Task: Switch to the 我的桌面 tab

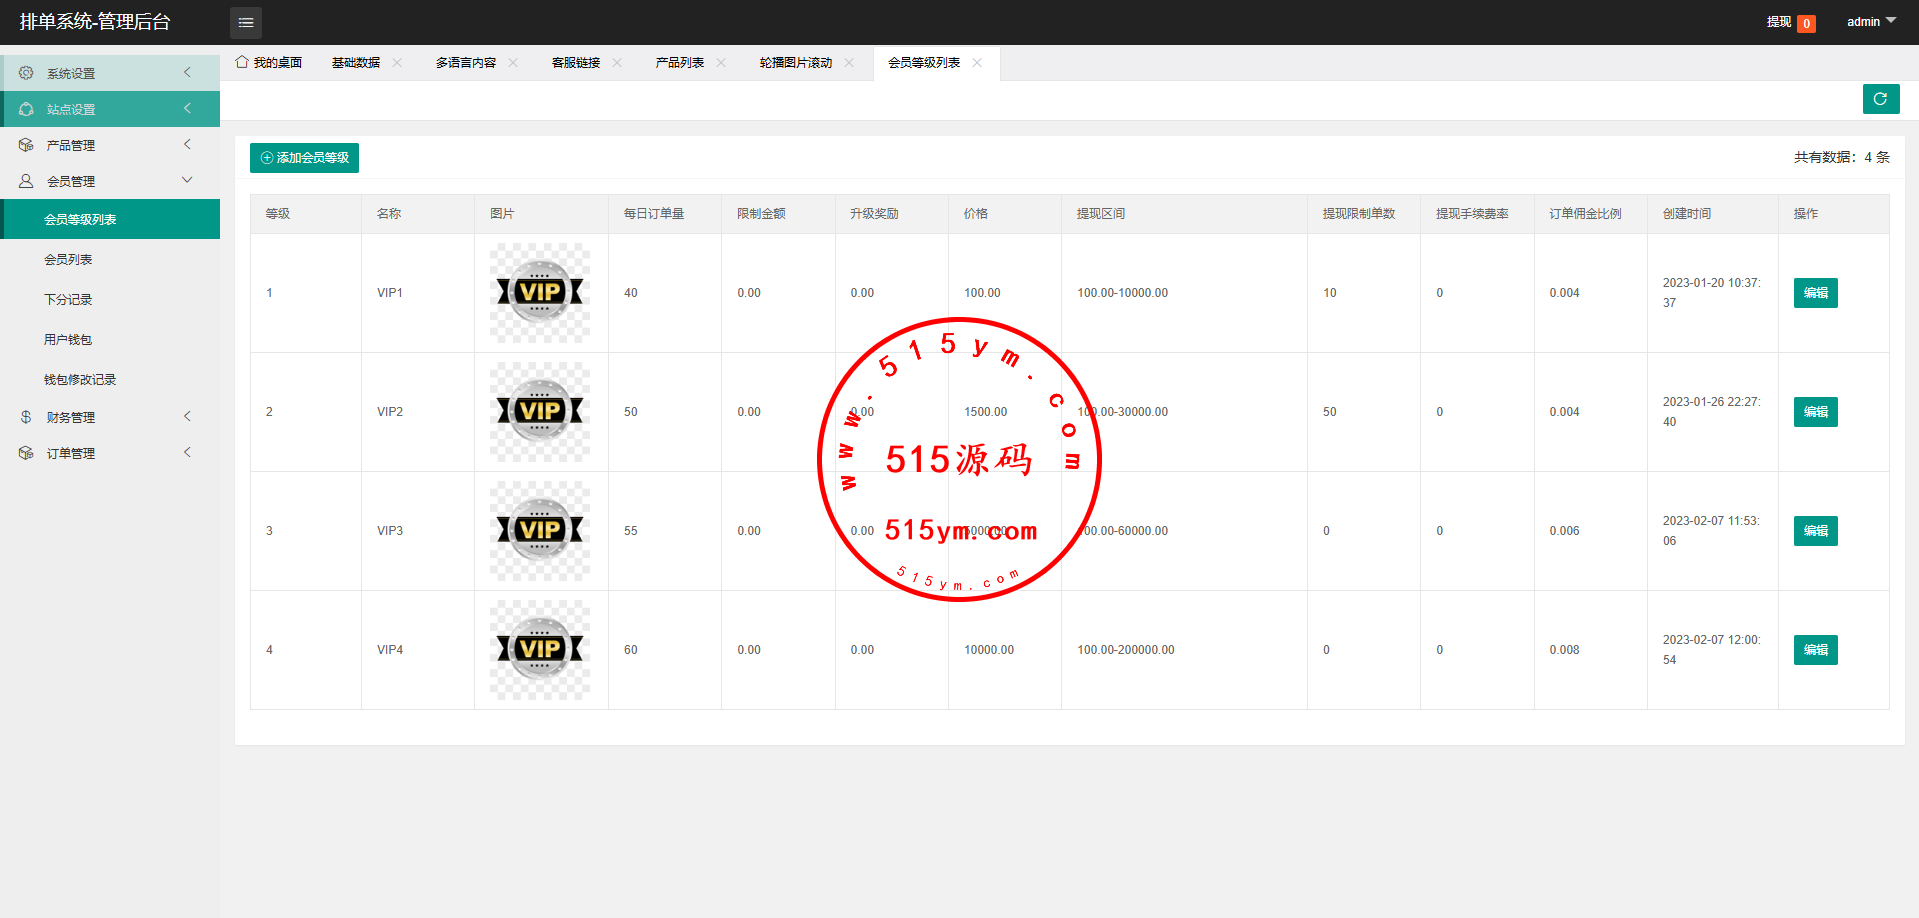Action: coord(269,63)
